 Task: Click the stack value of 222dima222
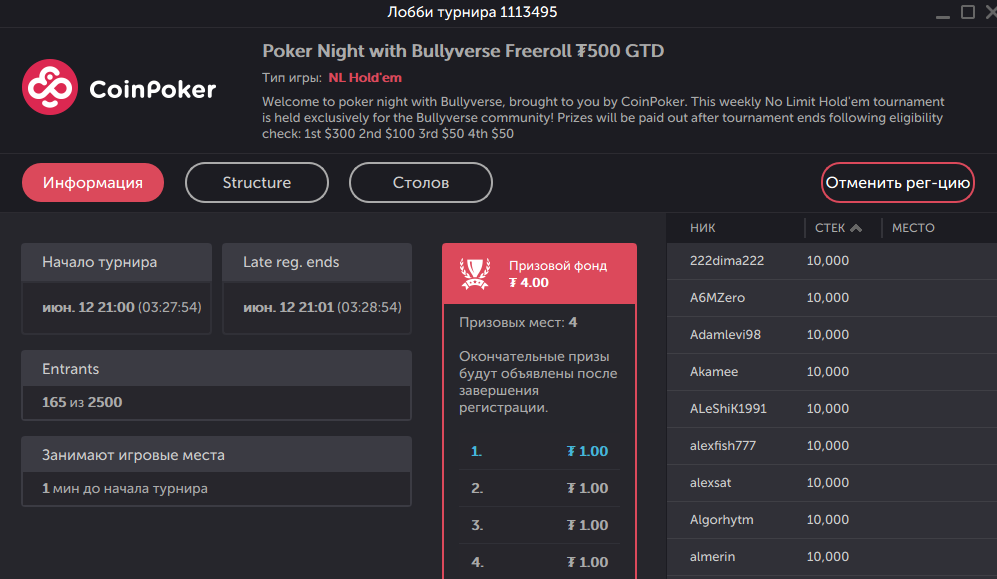[x=828, y=261]
